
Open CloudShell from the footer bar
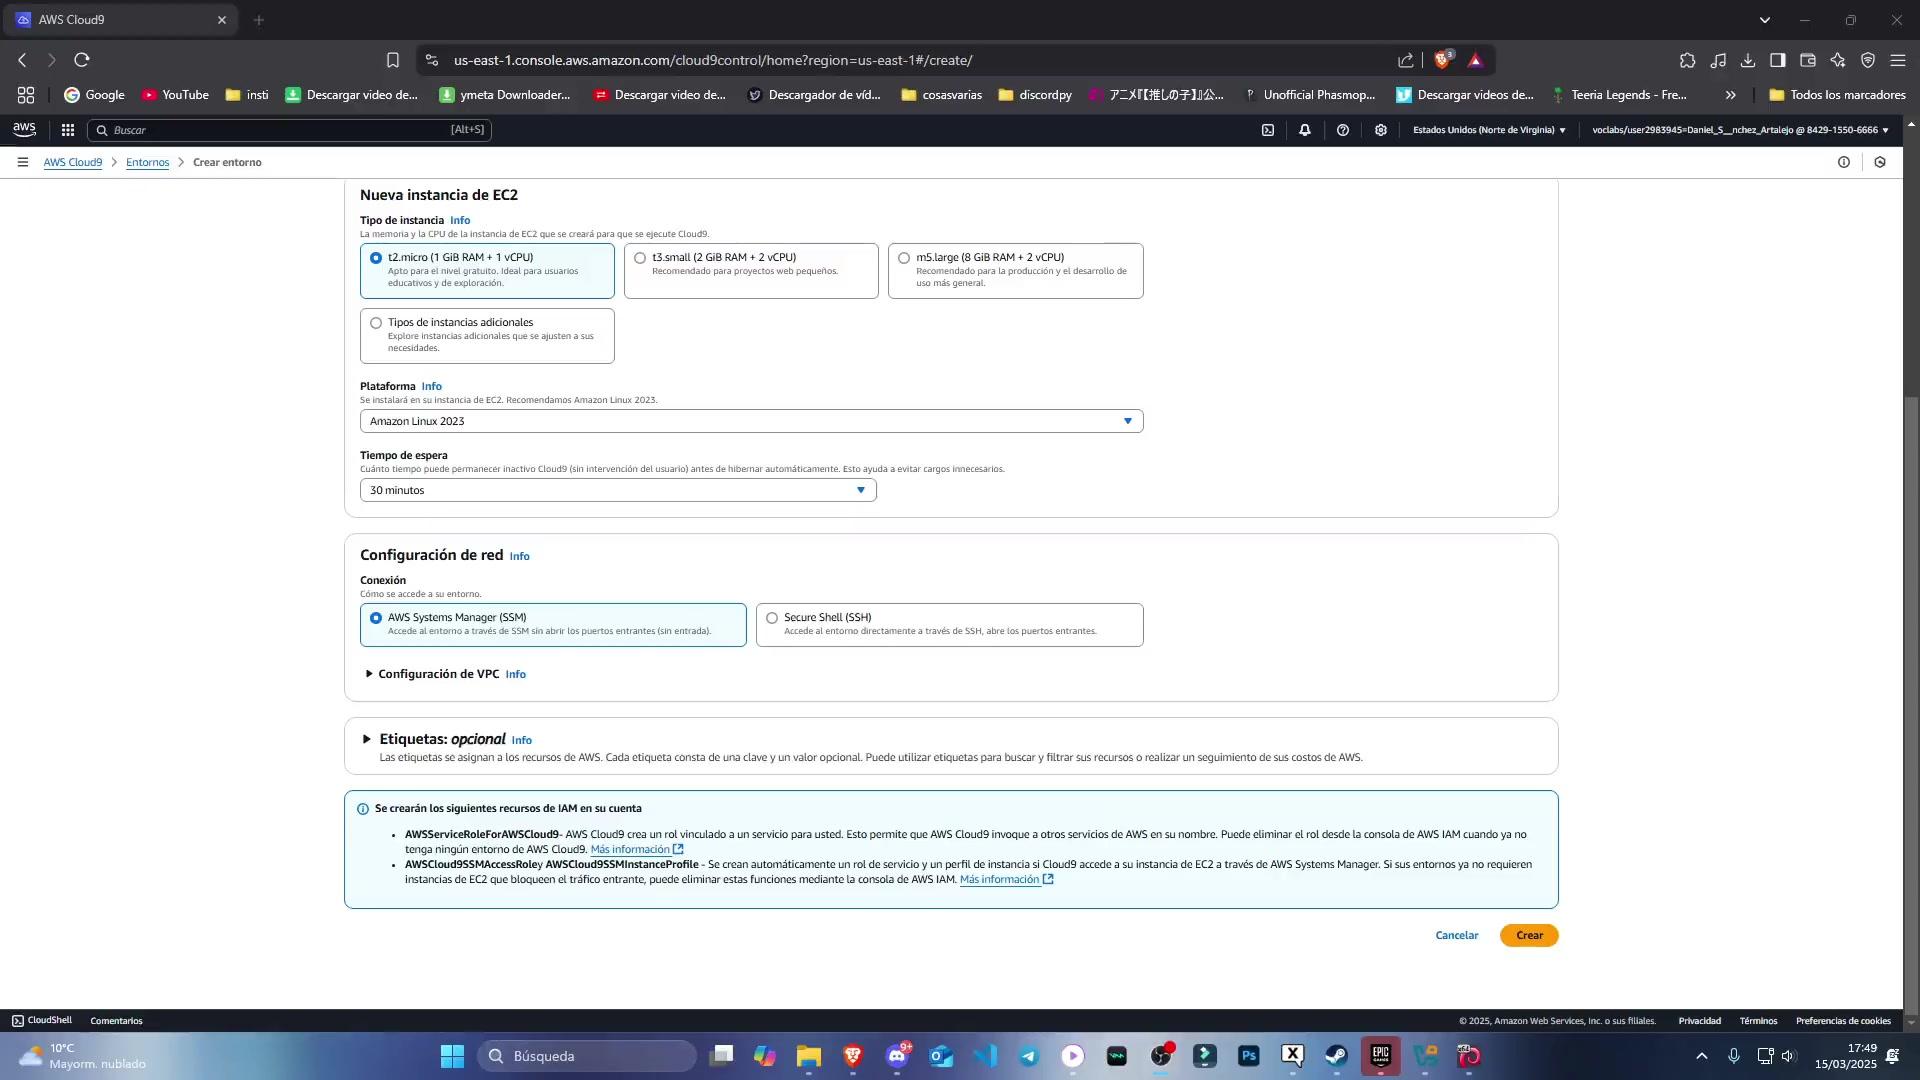(42, 1020)
